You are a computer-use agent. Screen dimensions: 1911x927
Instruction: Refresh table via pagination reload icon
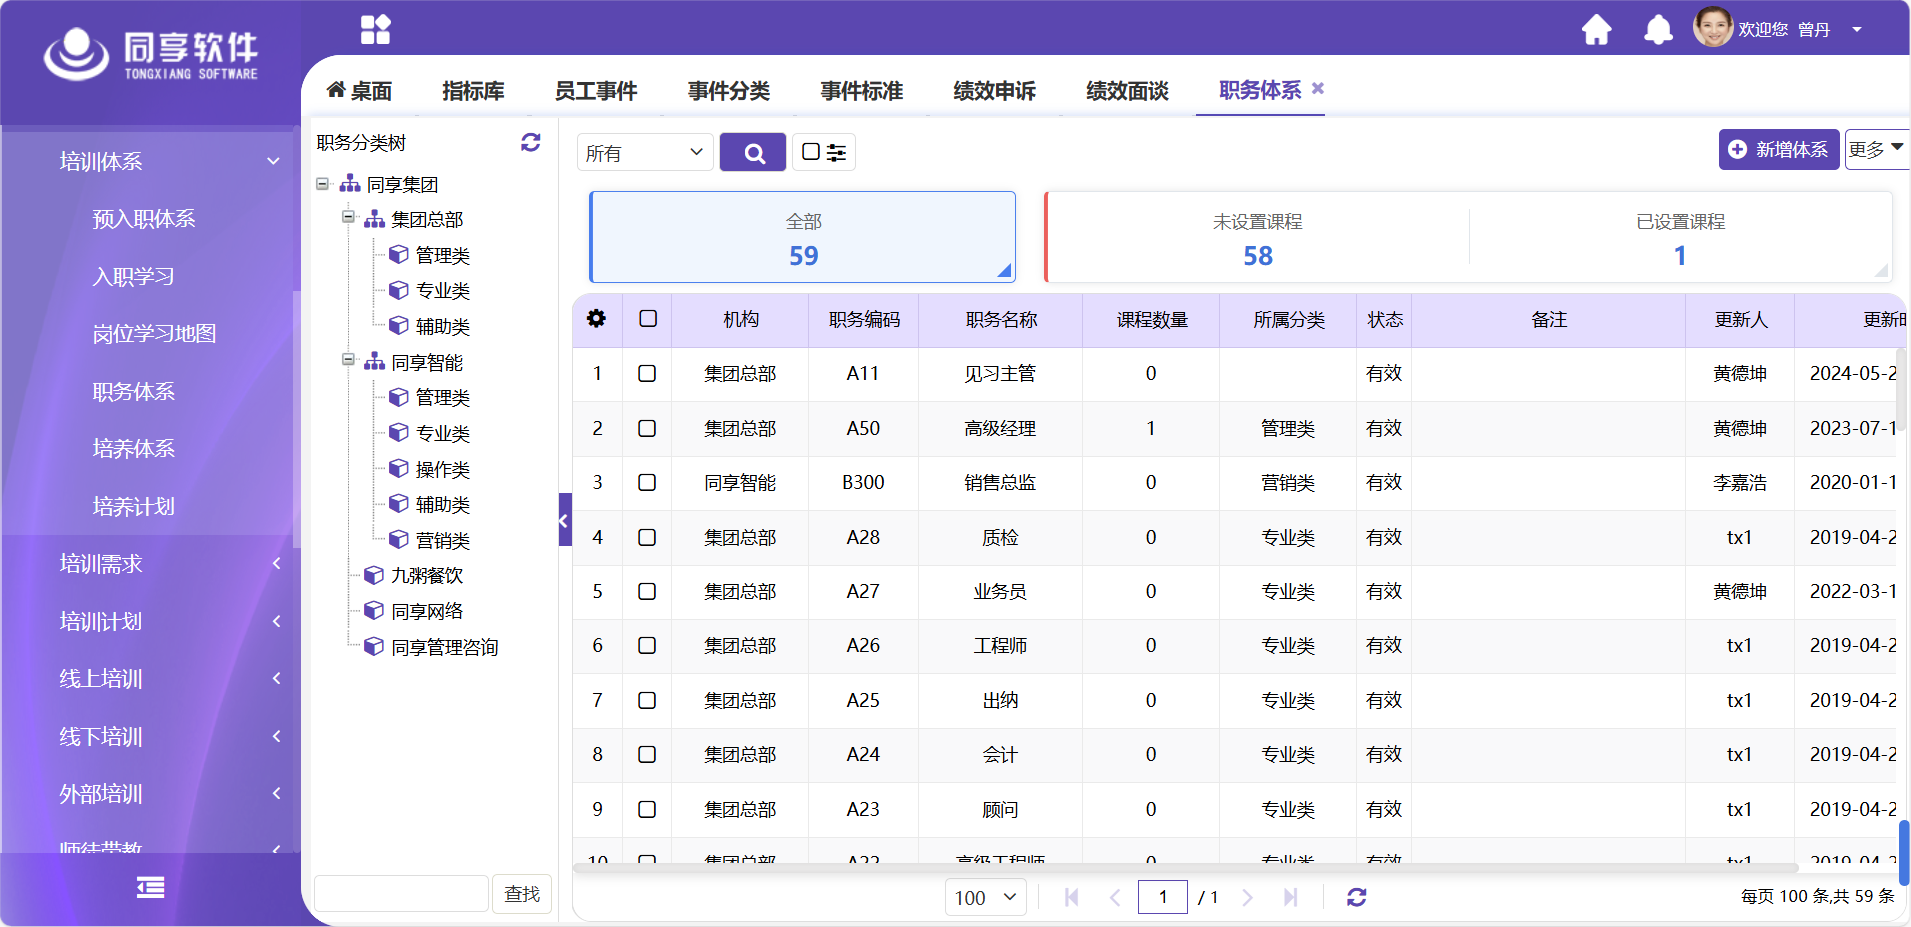pos(1356,898)
